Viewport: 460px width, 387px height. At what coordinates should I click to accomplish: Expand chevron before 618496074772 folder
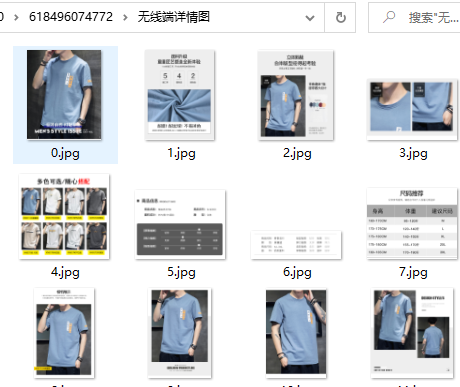coord(16,17)
